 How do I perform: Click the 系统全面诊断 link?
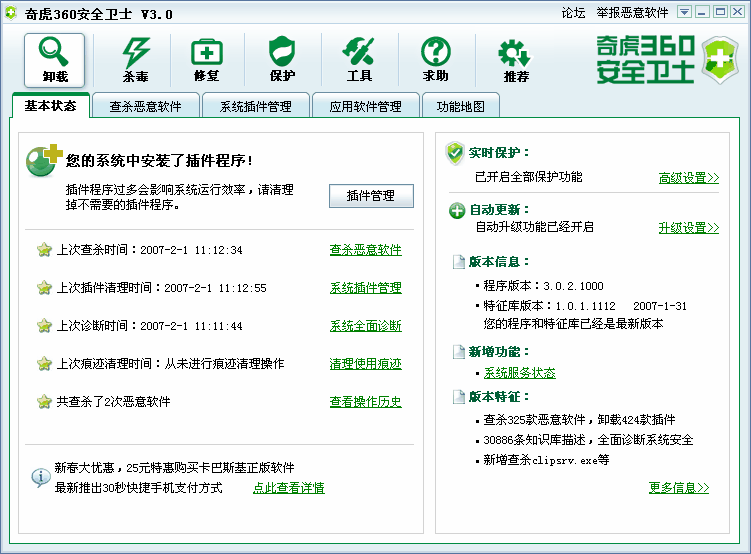(365, 326)
